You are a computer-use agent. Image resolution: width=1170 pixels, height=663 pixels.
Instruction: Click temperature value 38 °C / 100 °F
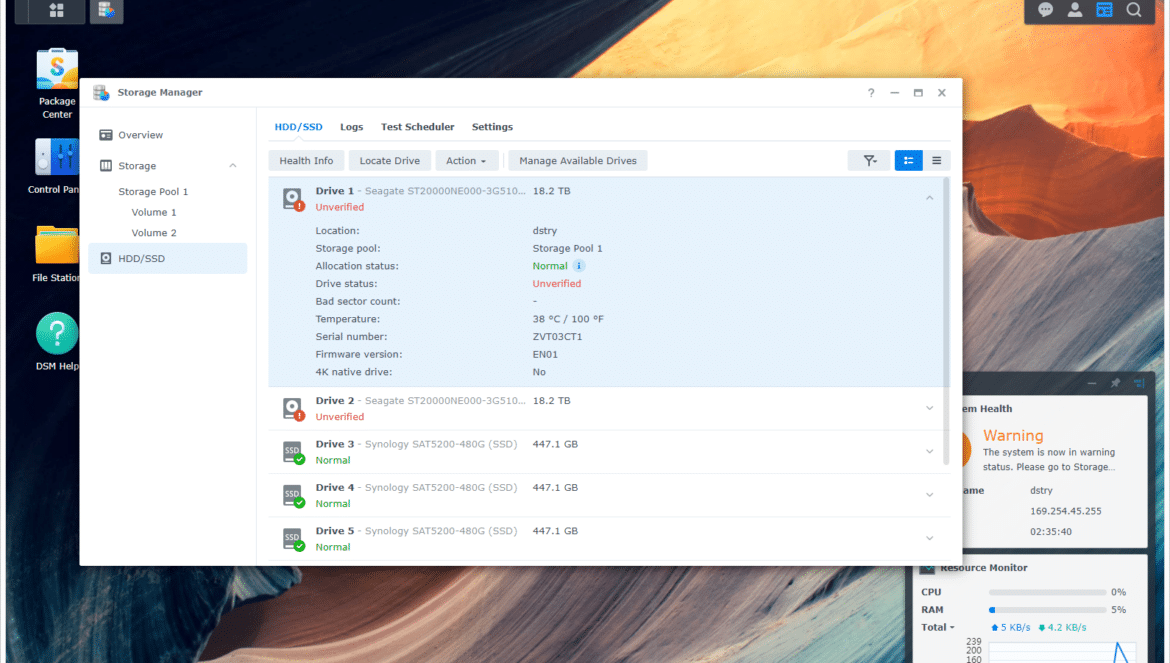click(568, 318)
